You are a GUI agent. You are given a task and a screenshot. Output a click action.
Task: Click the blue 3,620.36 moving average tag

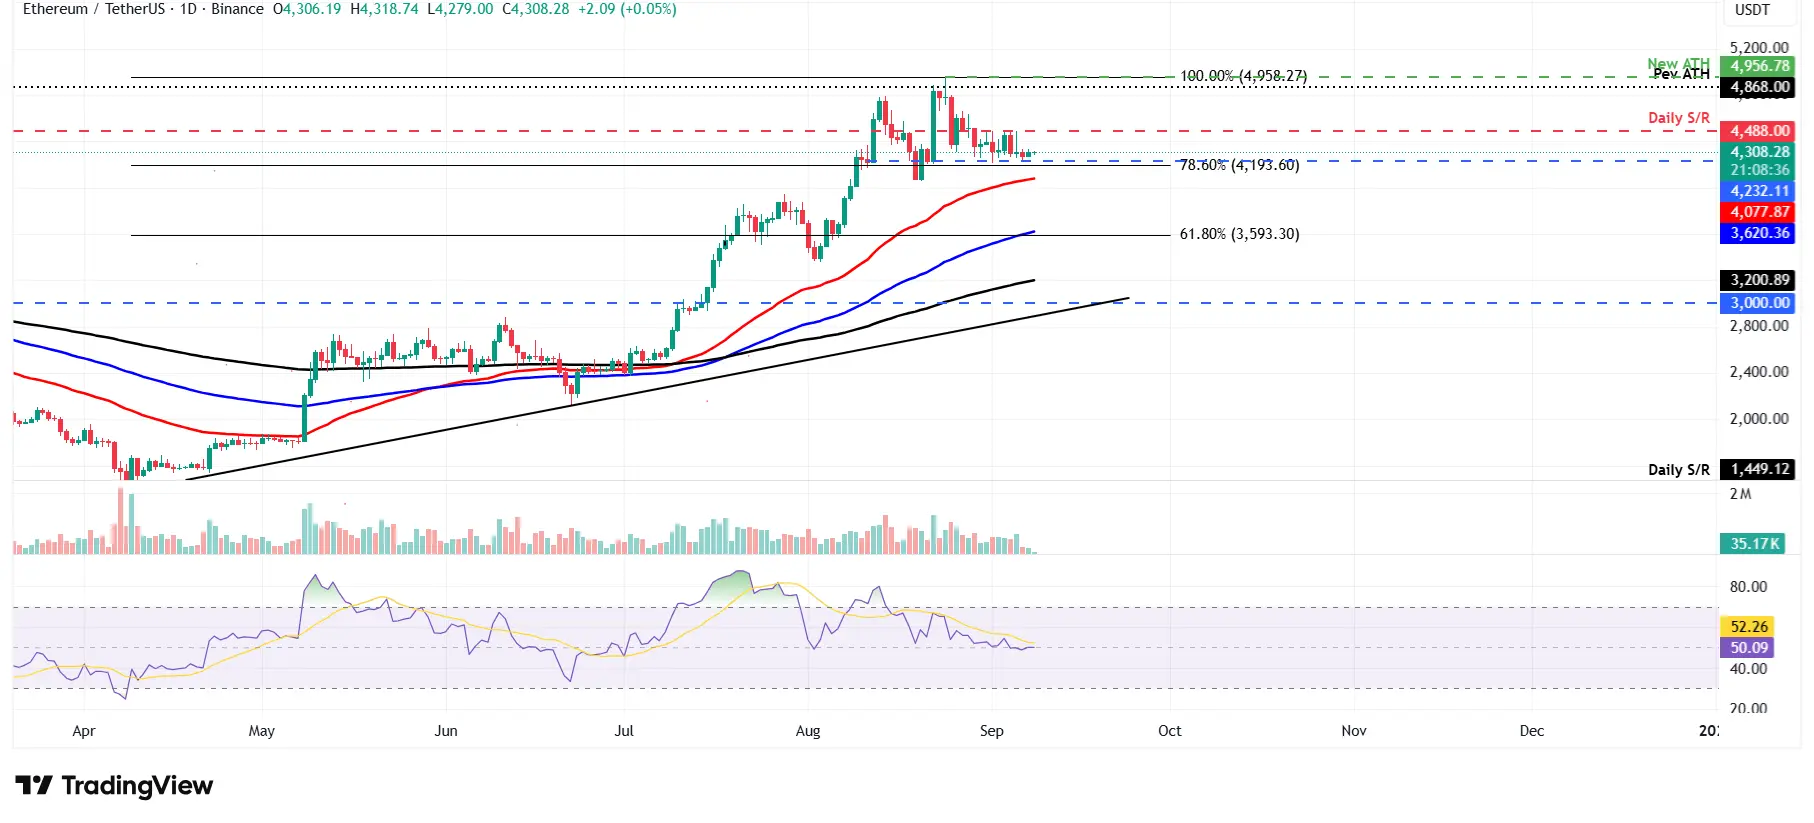[x=1759, y=233]
